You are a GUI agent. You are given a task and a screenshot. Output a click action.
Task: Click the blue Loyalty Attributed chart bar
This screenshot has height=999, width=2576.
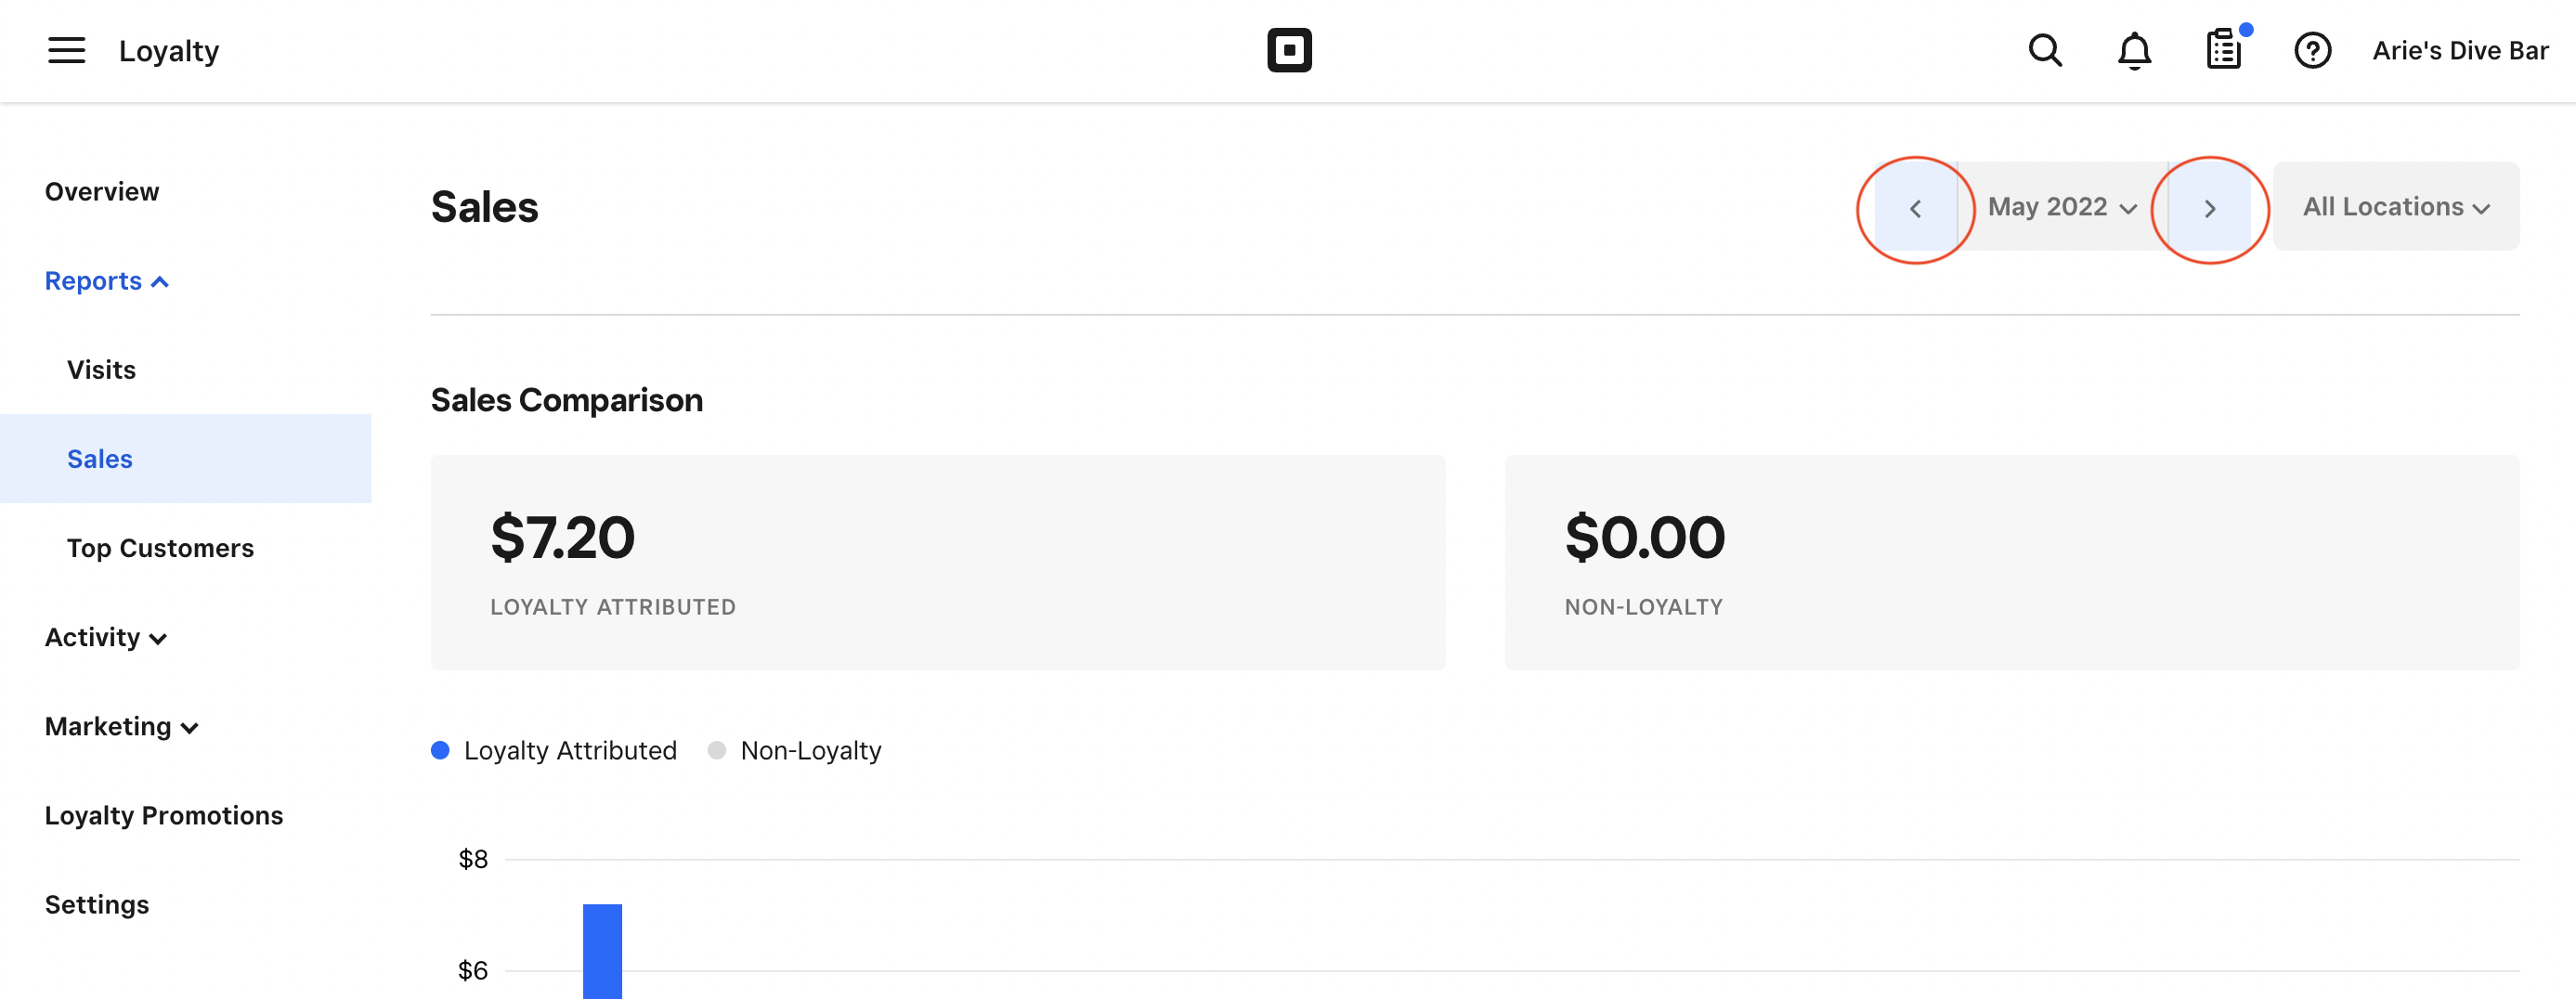(x=602, y=950)
